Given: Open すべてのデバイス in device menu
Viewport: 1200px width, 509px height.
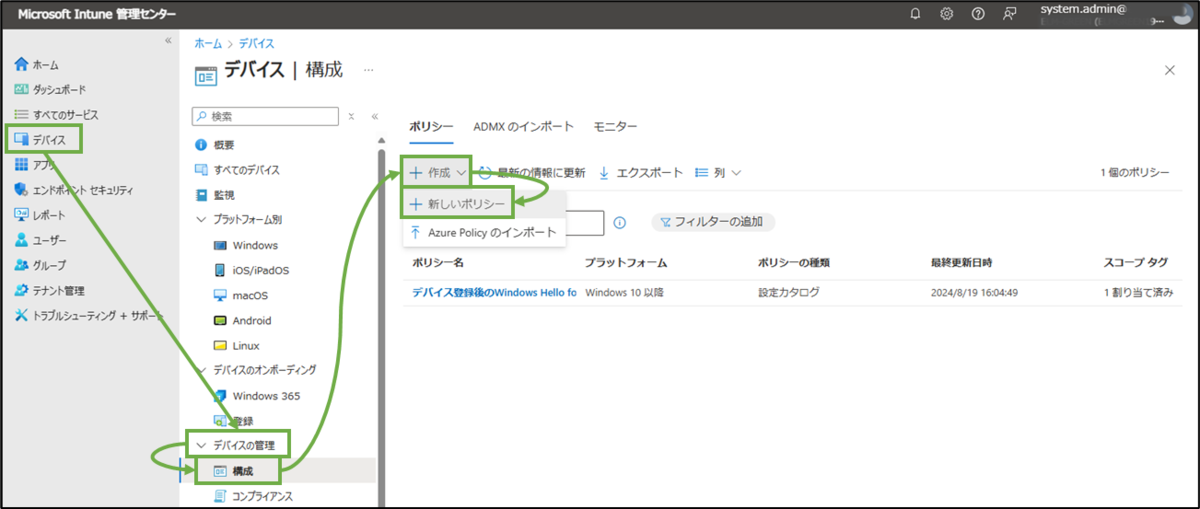Looking at the screenshot, I should tap(237, 170).
